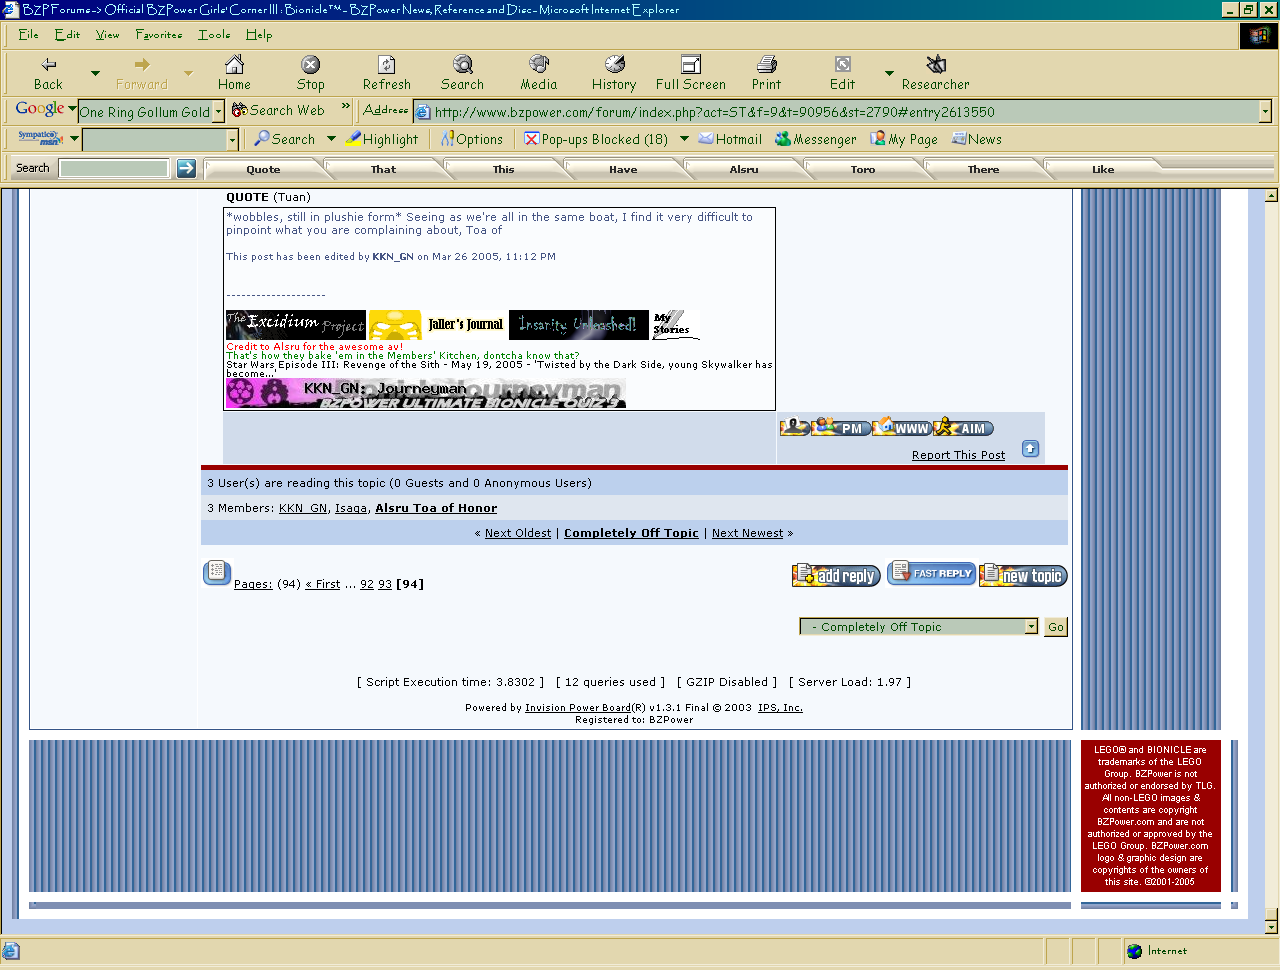Expand the Back button history arrow
This screenshot has height=970, width=1280.
(x=95, y=73)
